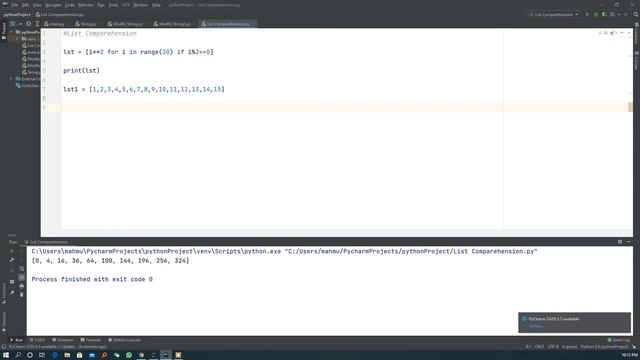Click Update link in PyCharm notification

(536, 326)
